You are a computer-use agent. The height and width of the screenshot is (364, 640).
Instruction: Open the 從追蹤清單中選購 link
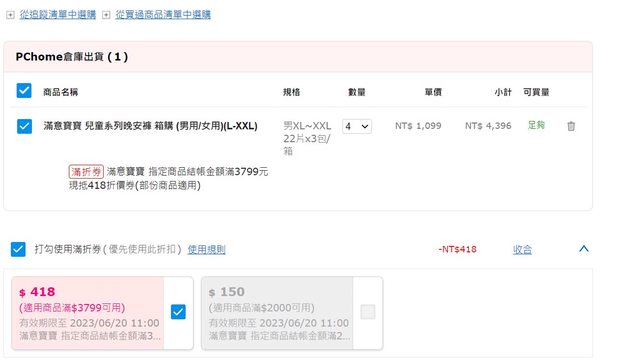point(58,15)
